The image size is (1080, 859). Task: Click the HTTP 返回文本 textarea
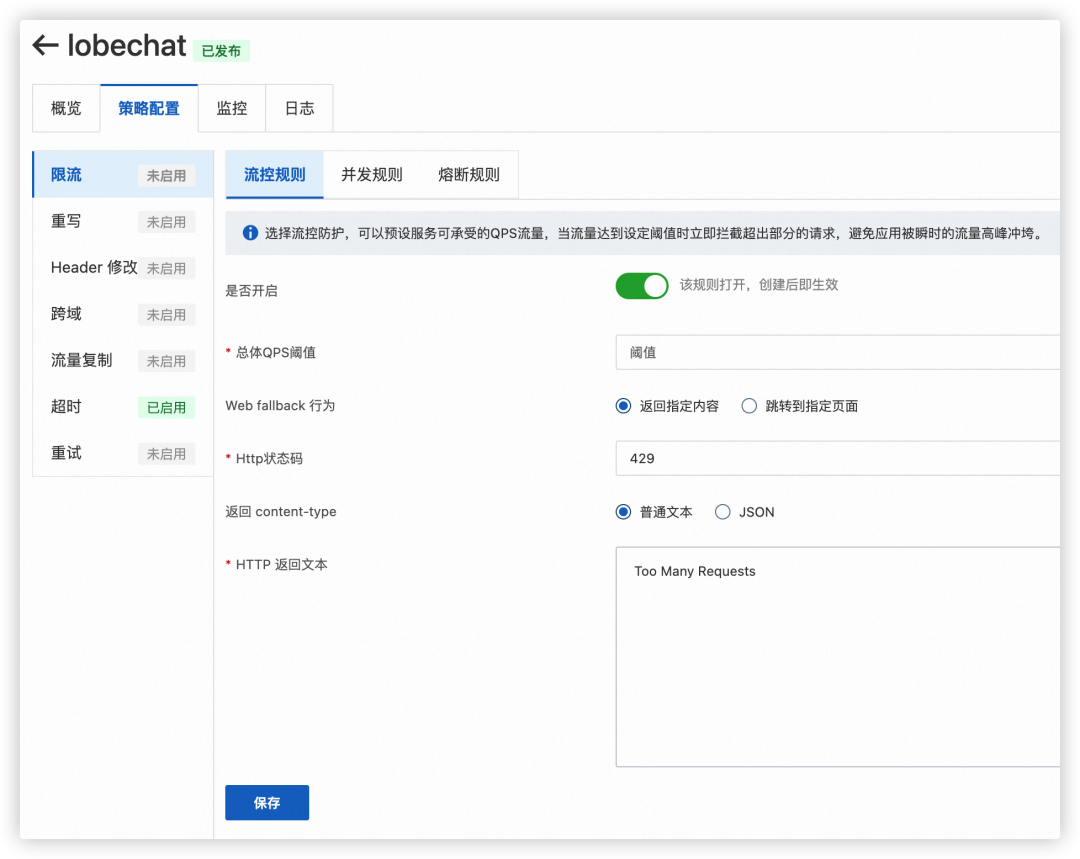pos(838,657)
